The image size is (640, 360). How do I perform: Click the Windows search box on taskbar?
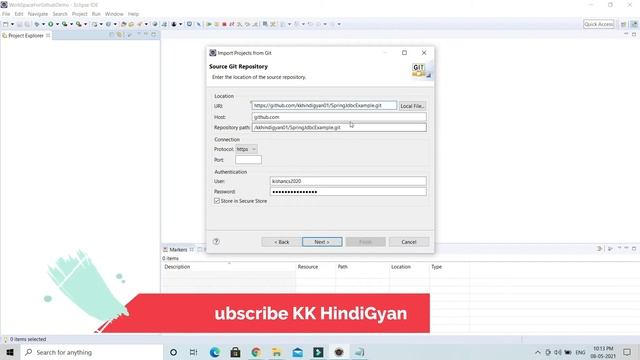click(91, 352)
